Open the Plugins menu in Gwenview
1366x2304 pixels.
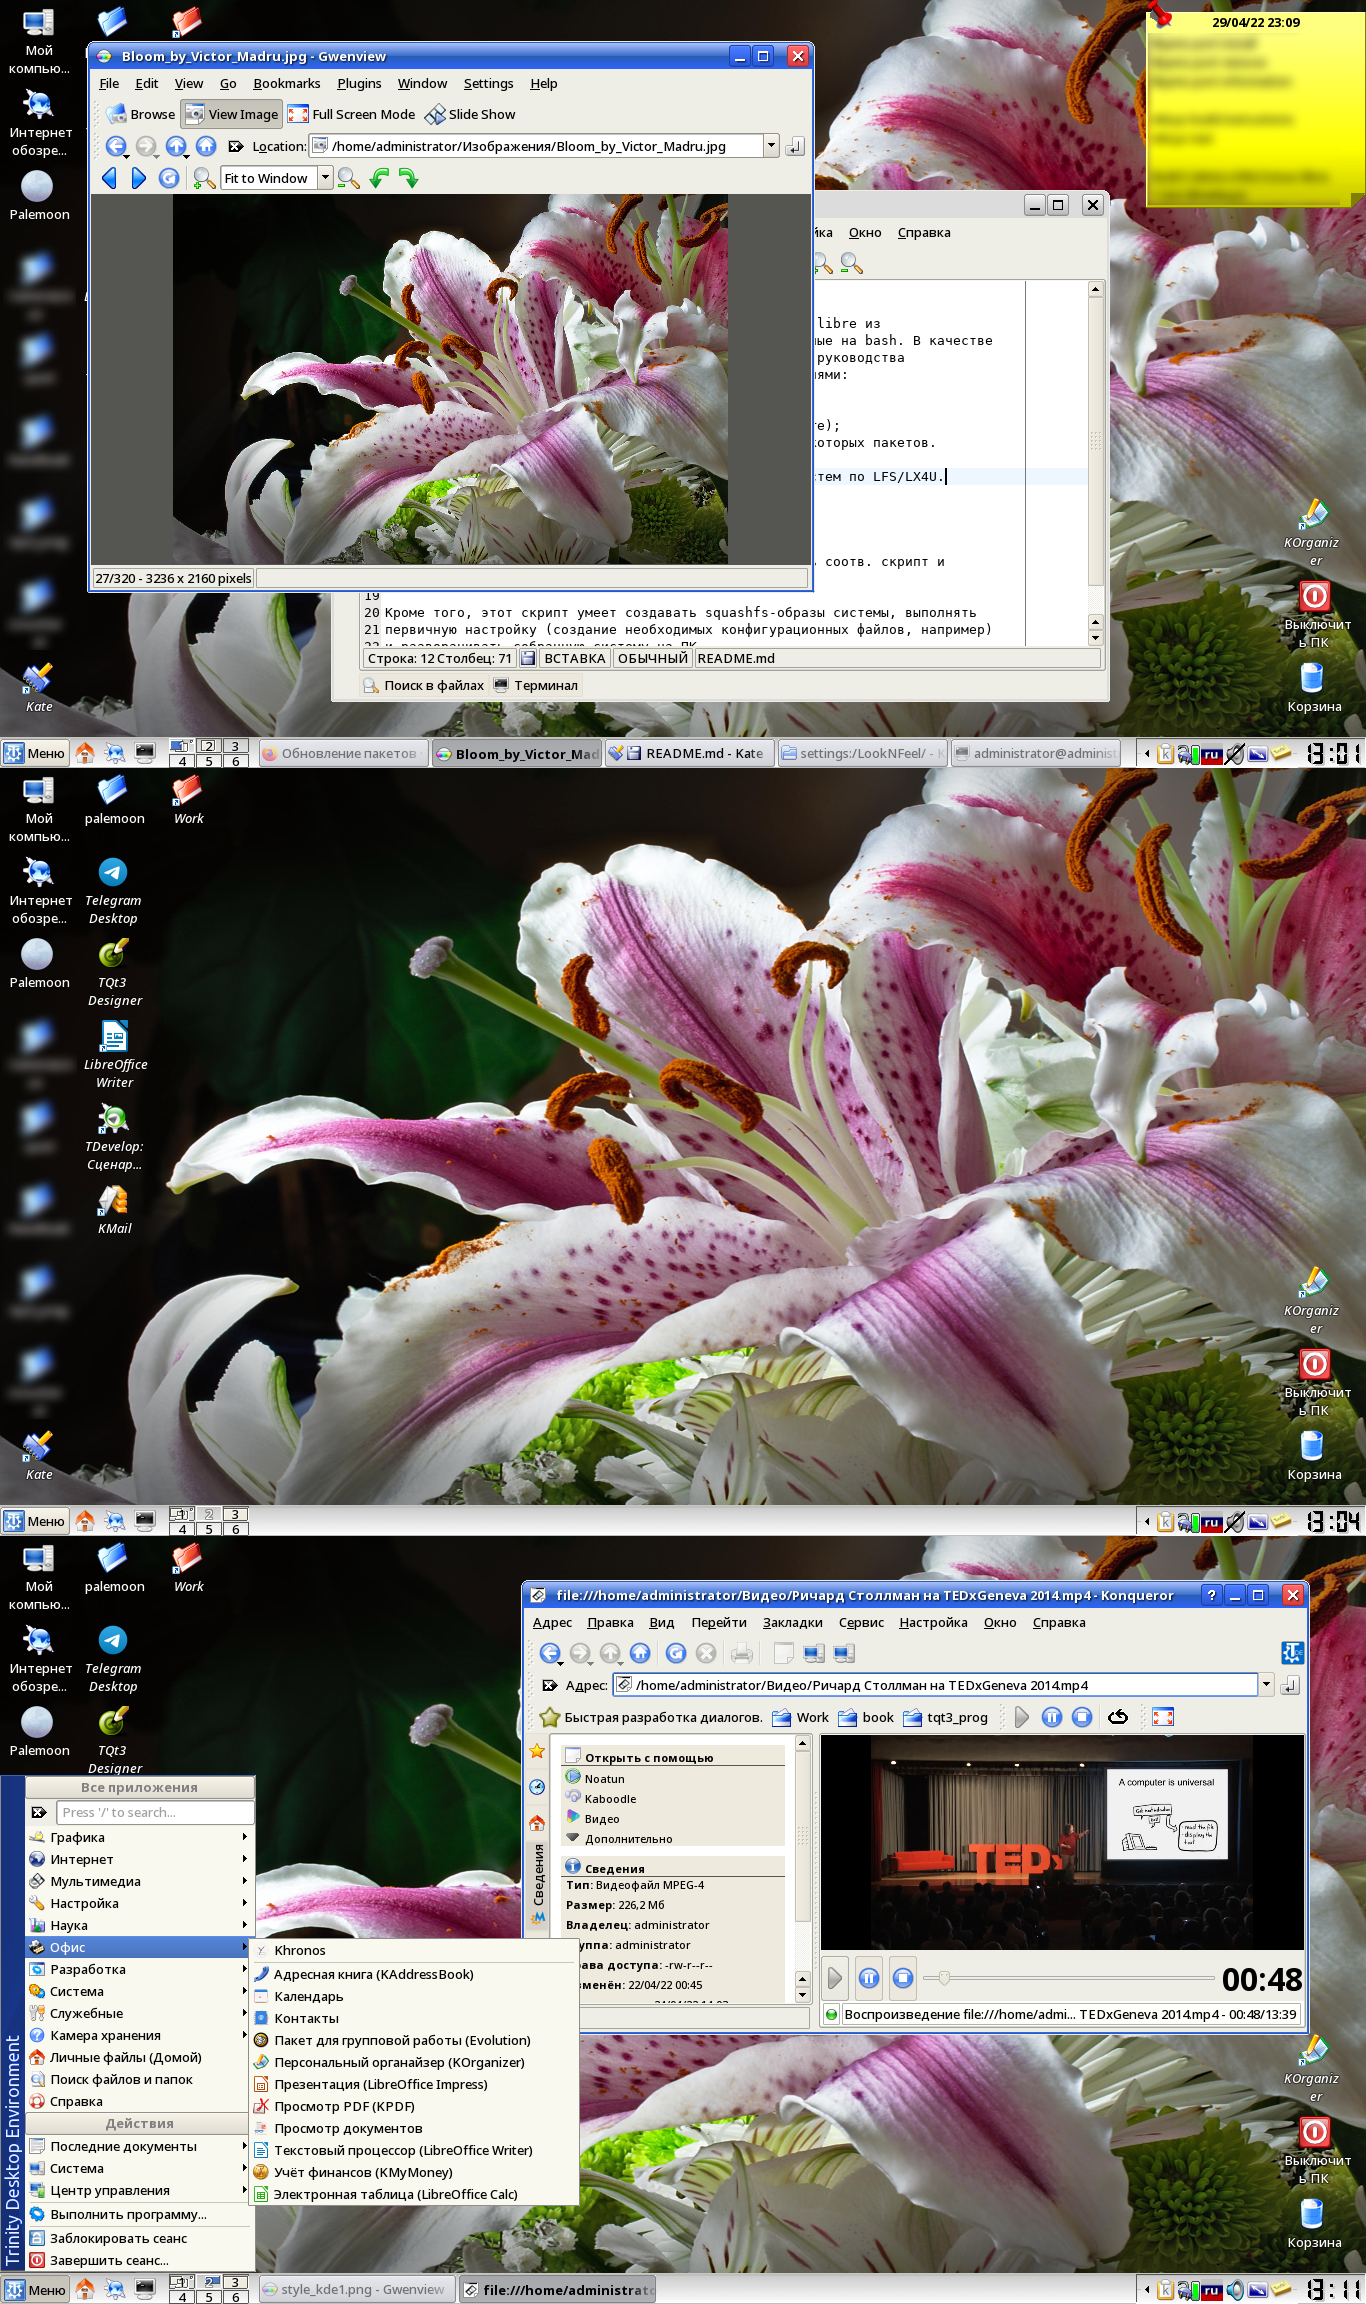pos(359,83)
